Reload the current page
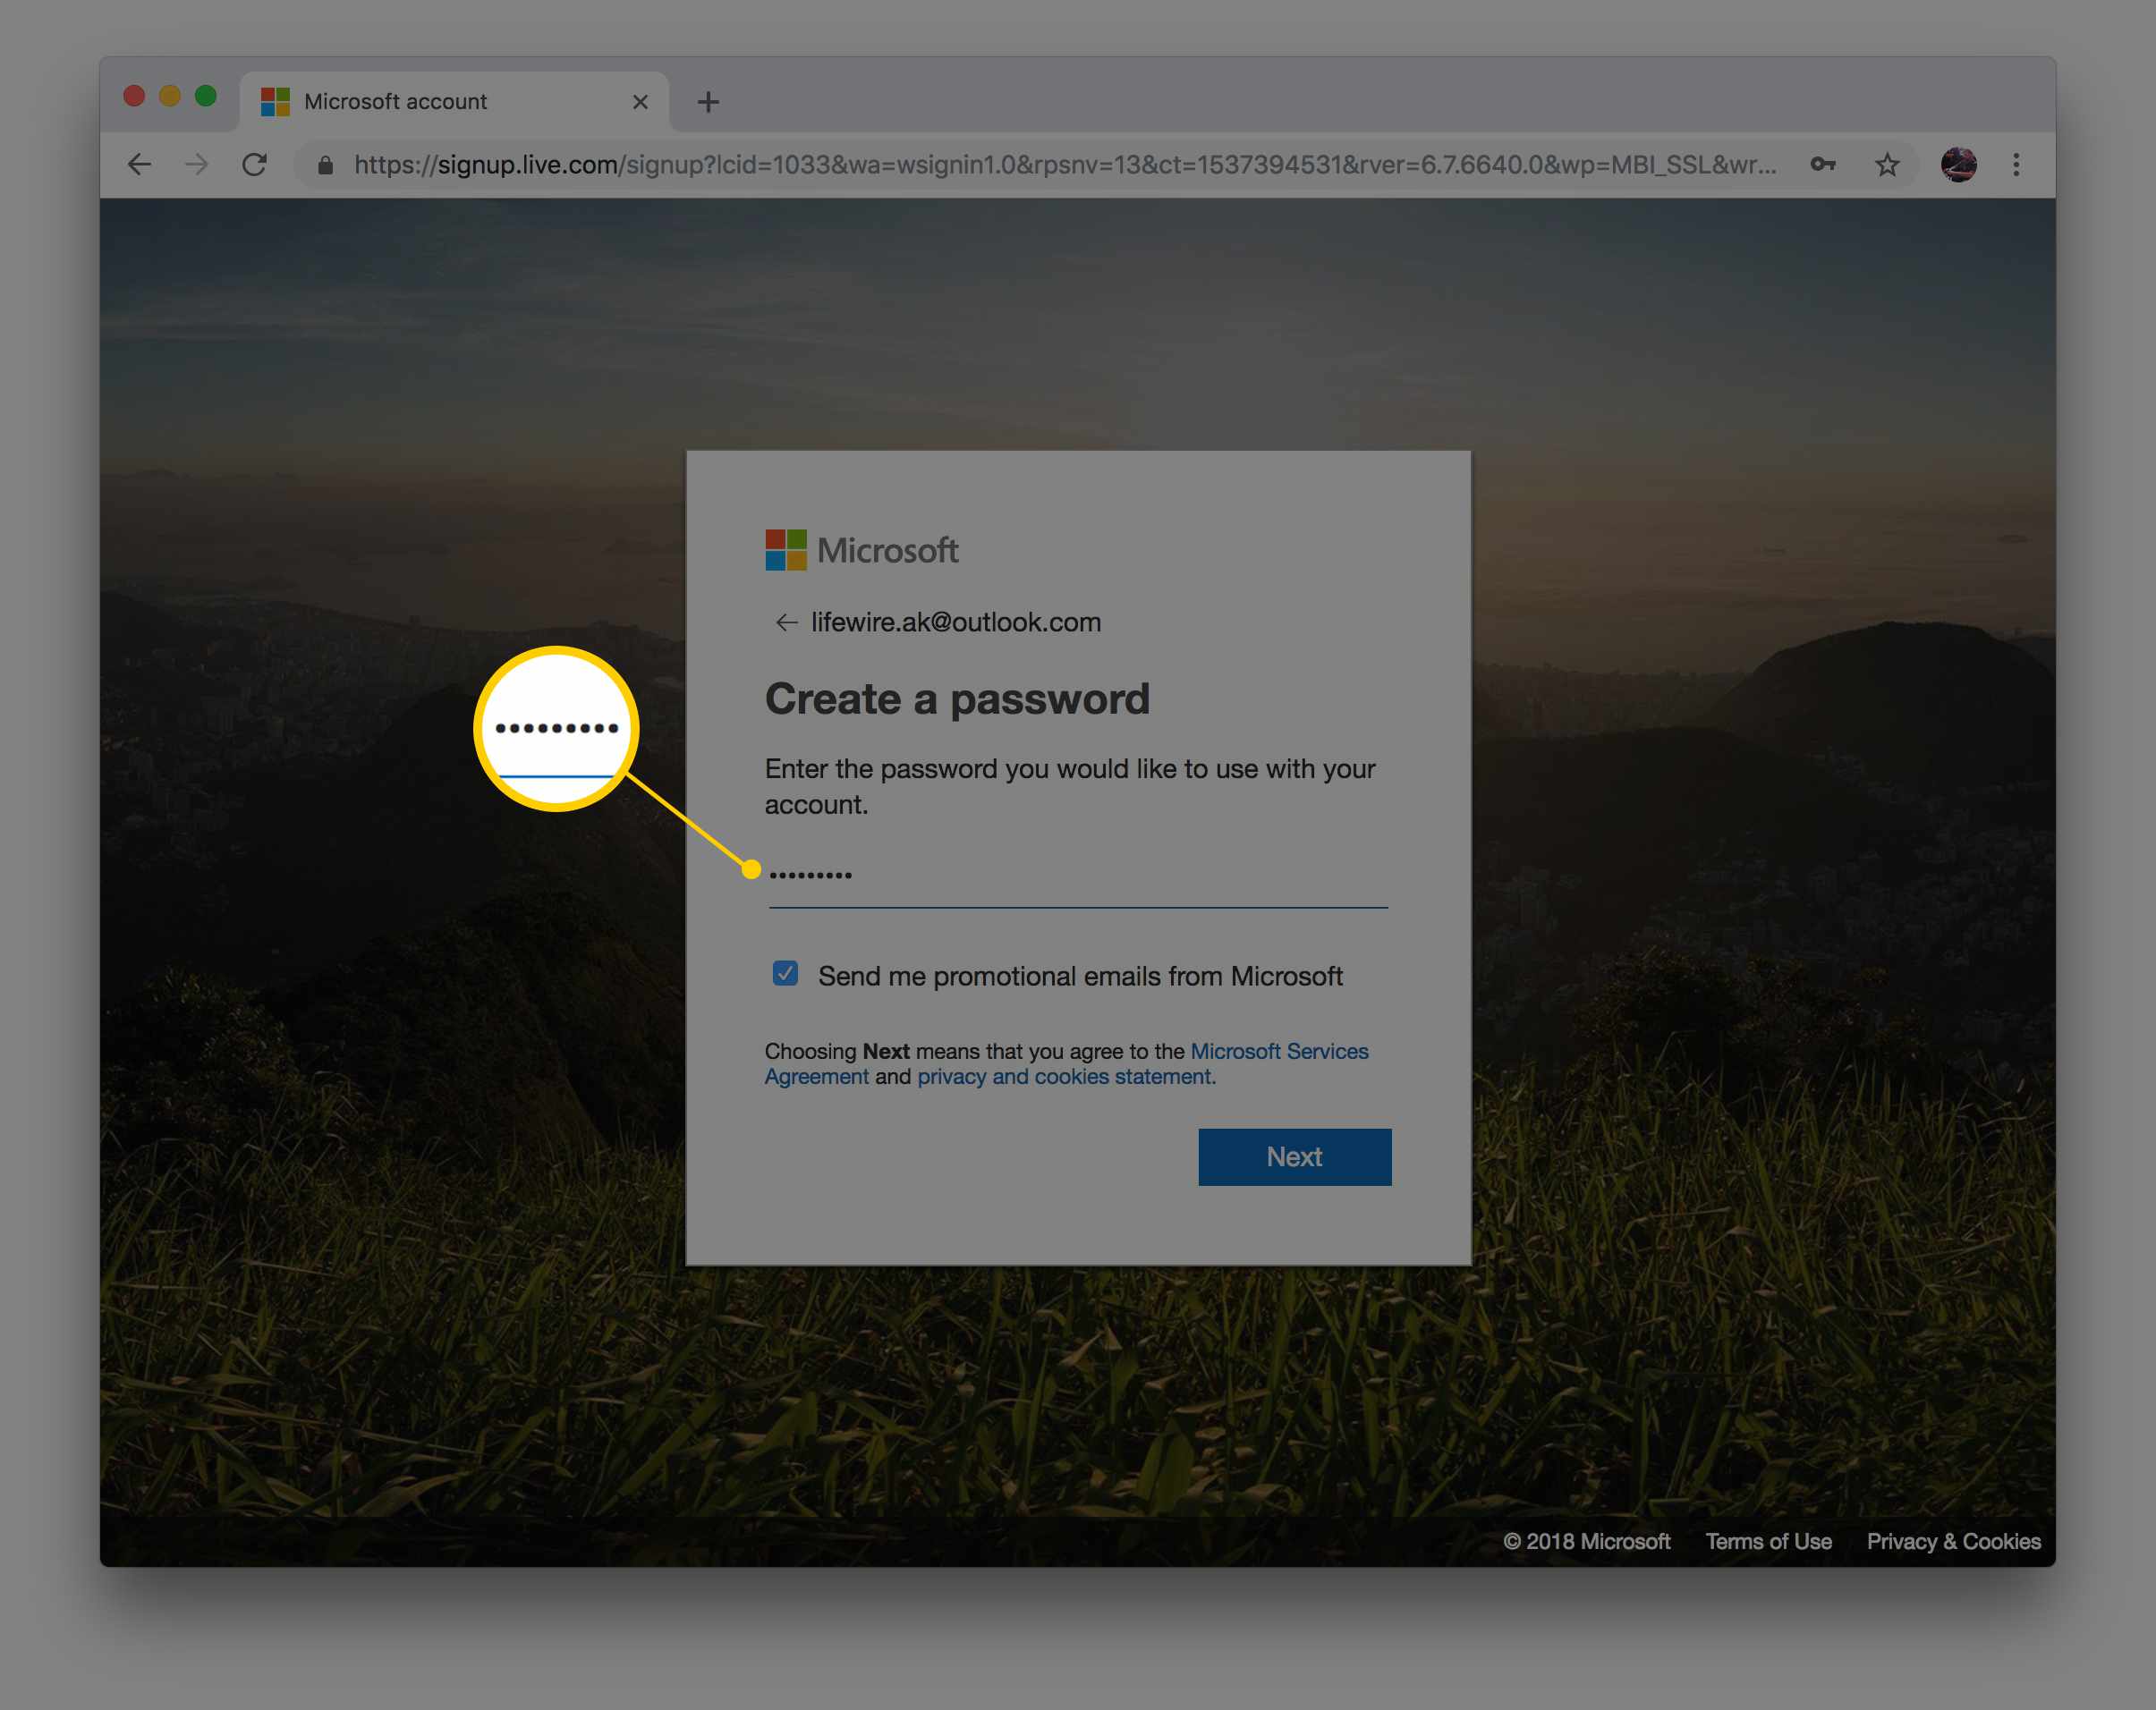2156x1710 pixels. click(x=255, y=164)
